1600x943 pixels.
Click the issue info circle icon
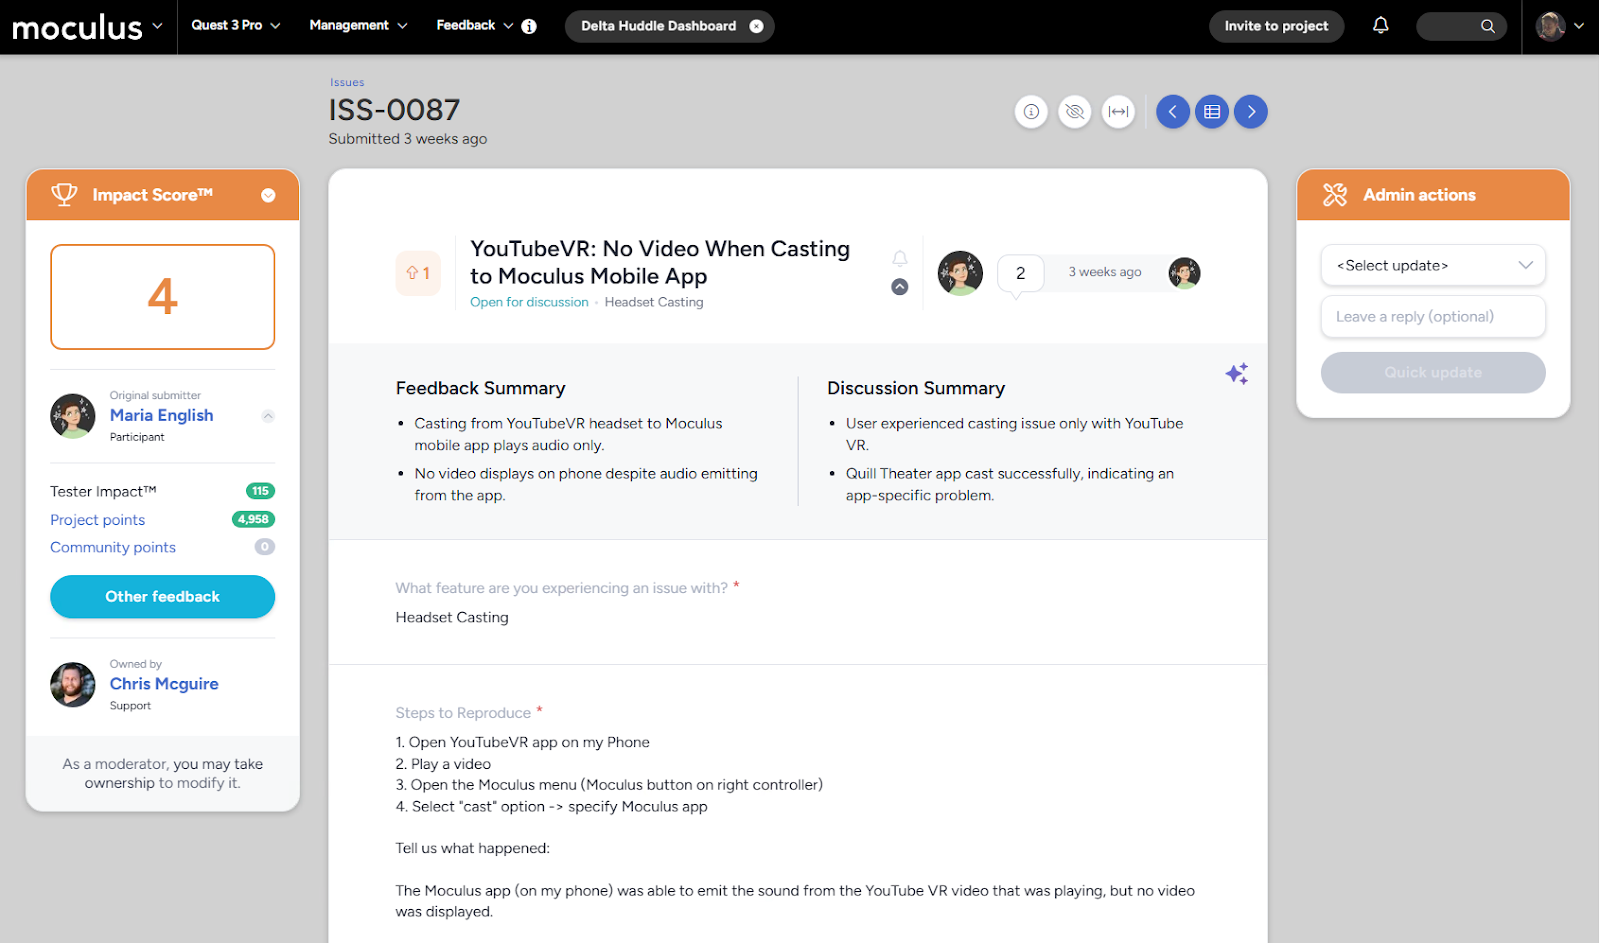[x=1031, y=112]
